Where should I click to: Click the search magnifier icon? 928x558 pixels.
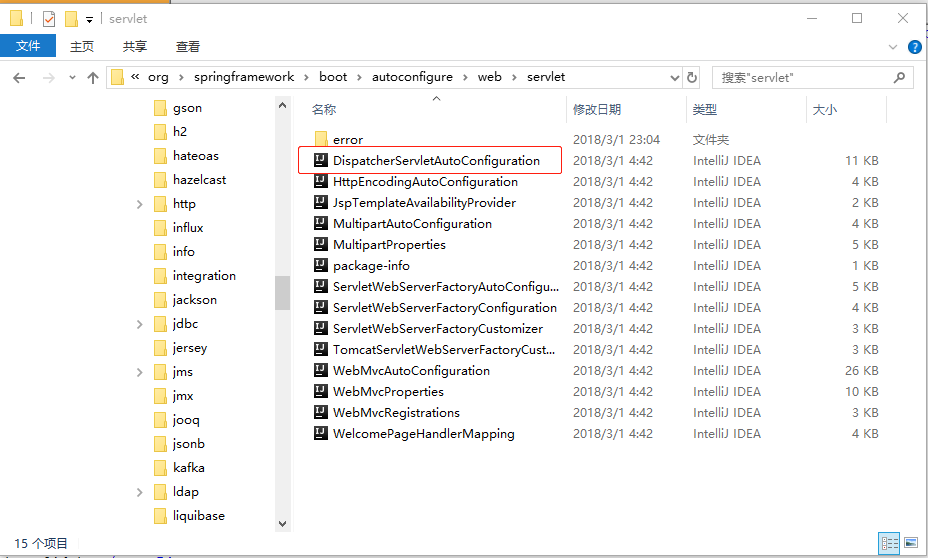point(899,78)
